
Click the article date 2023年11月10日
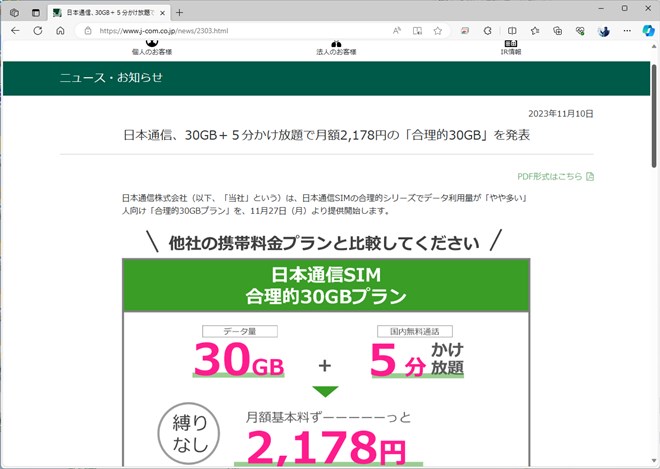click(561, 114)
